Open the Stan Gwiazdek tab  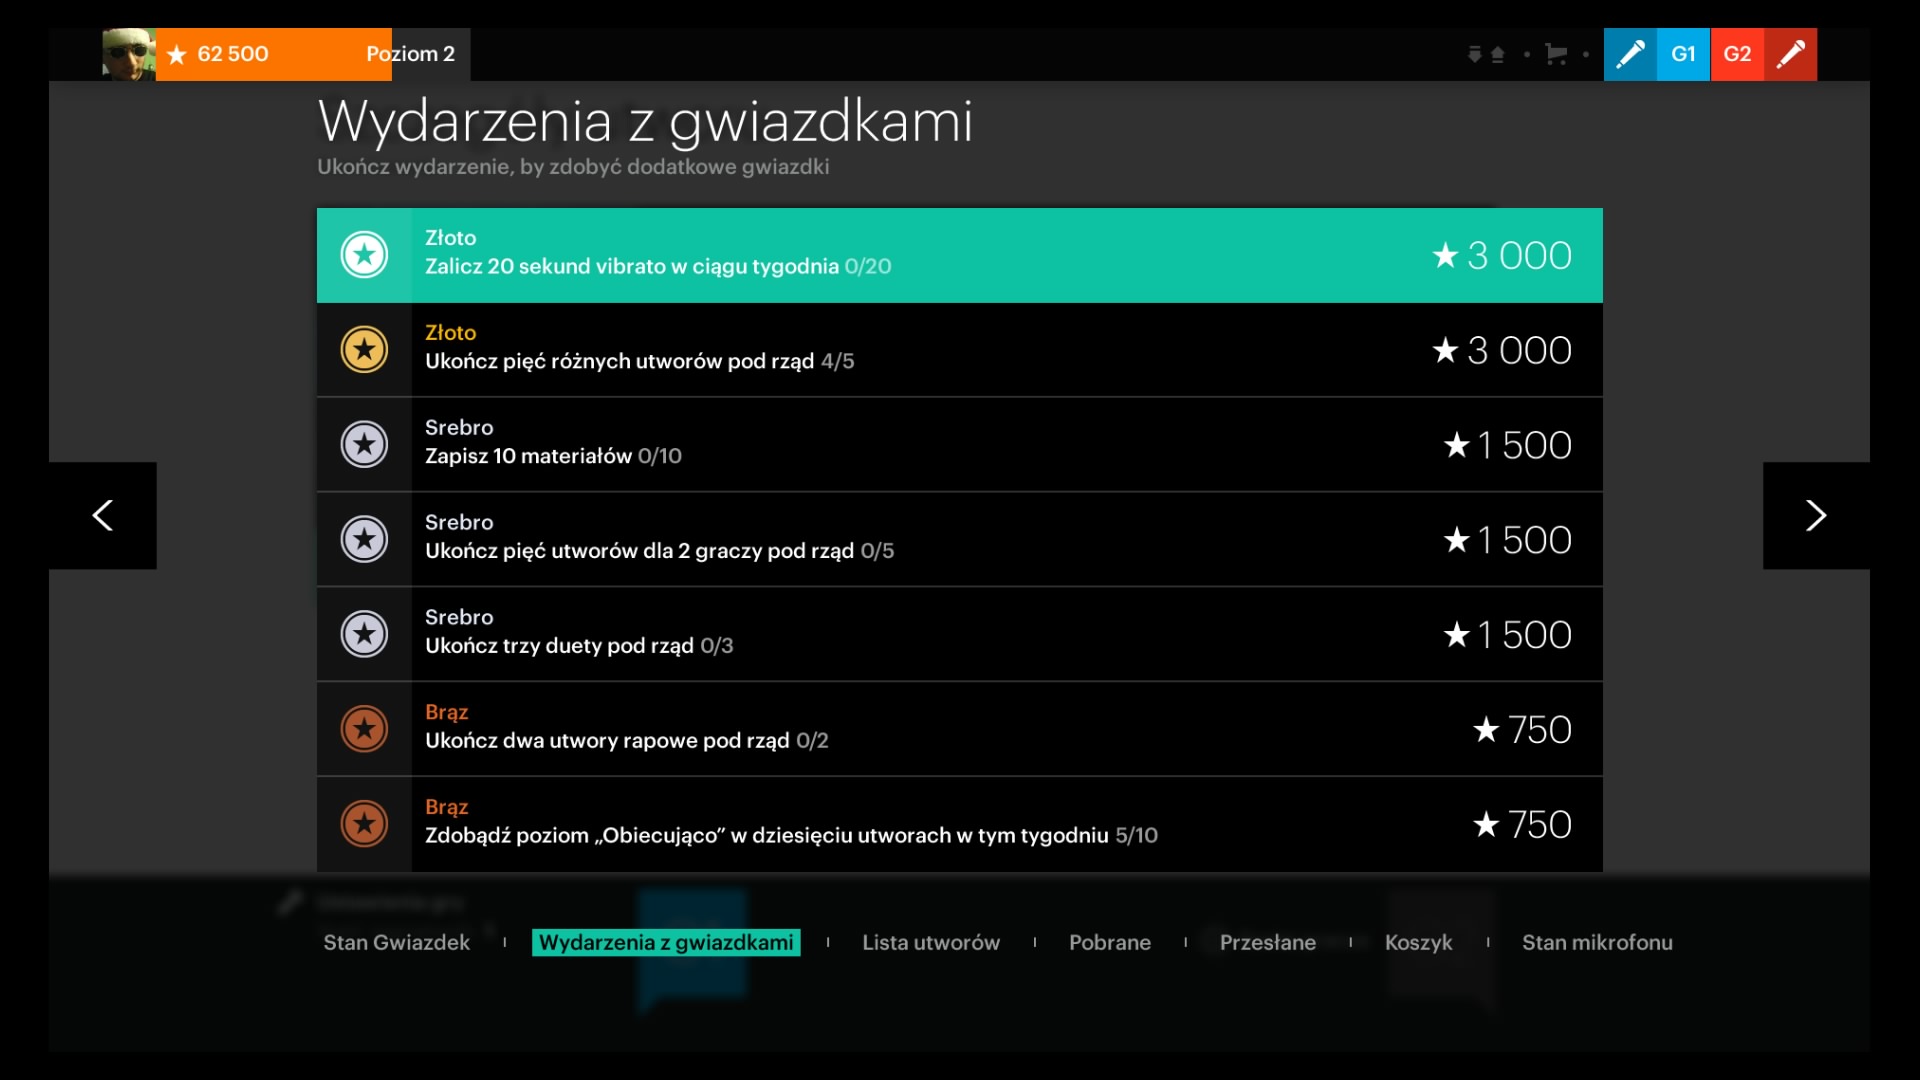[396, 942]
